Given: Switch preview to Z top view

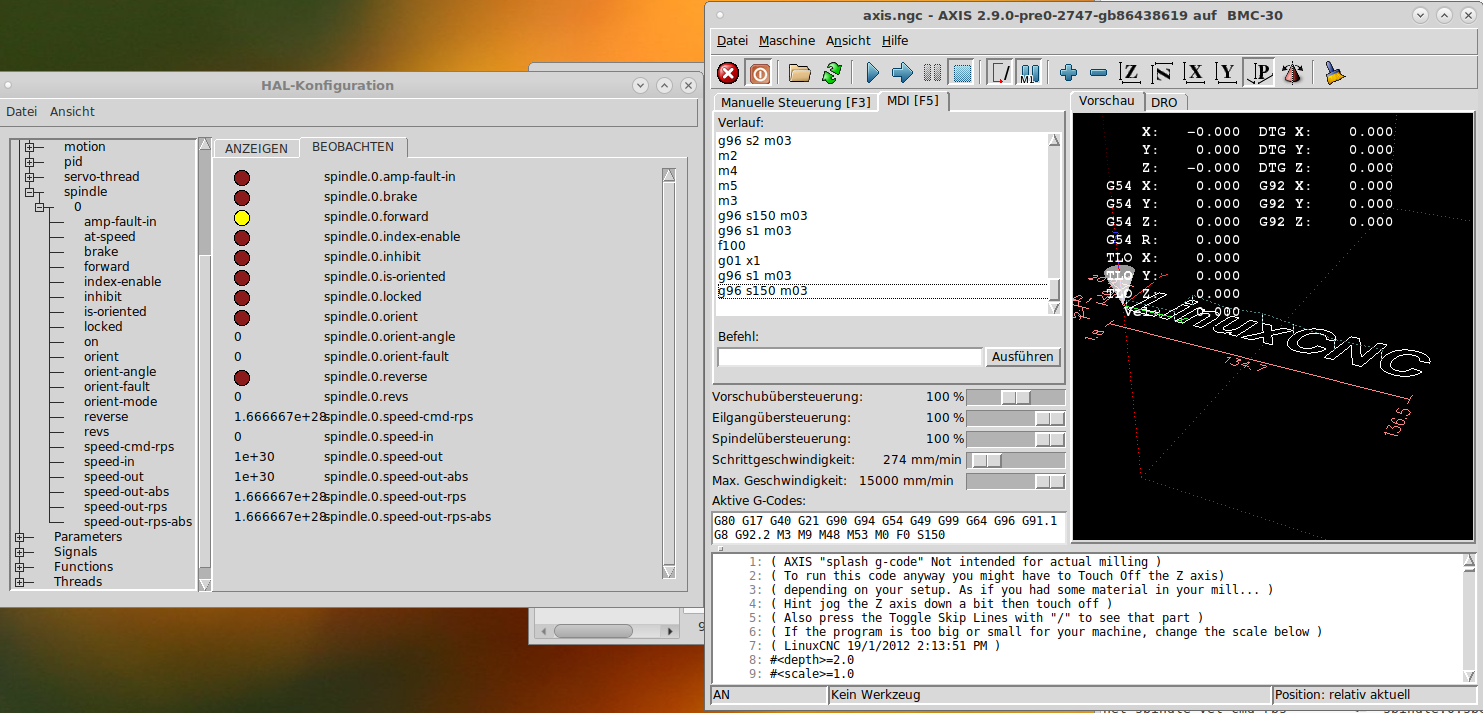Looking at the screenshot, I should (x=1130, y=73).
